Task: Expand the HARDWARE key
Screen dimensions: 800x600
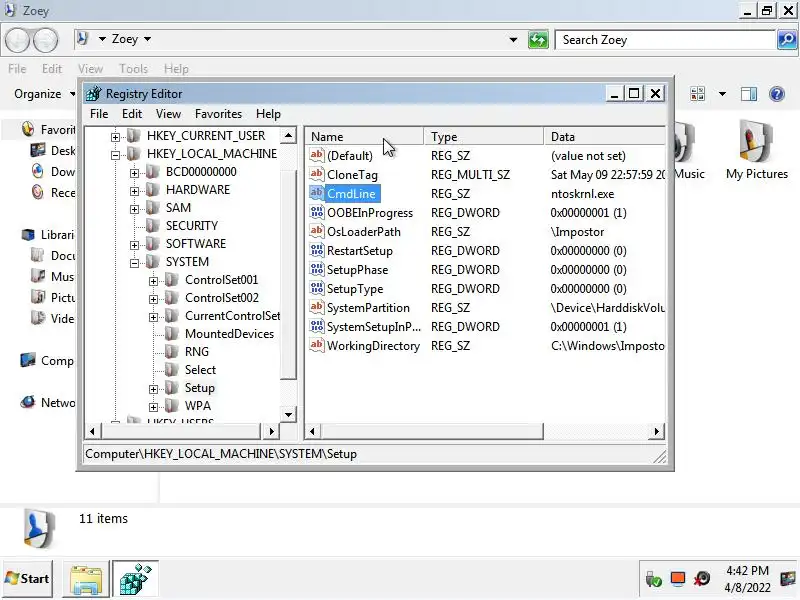Action: 134,191
